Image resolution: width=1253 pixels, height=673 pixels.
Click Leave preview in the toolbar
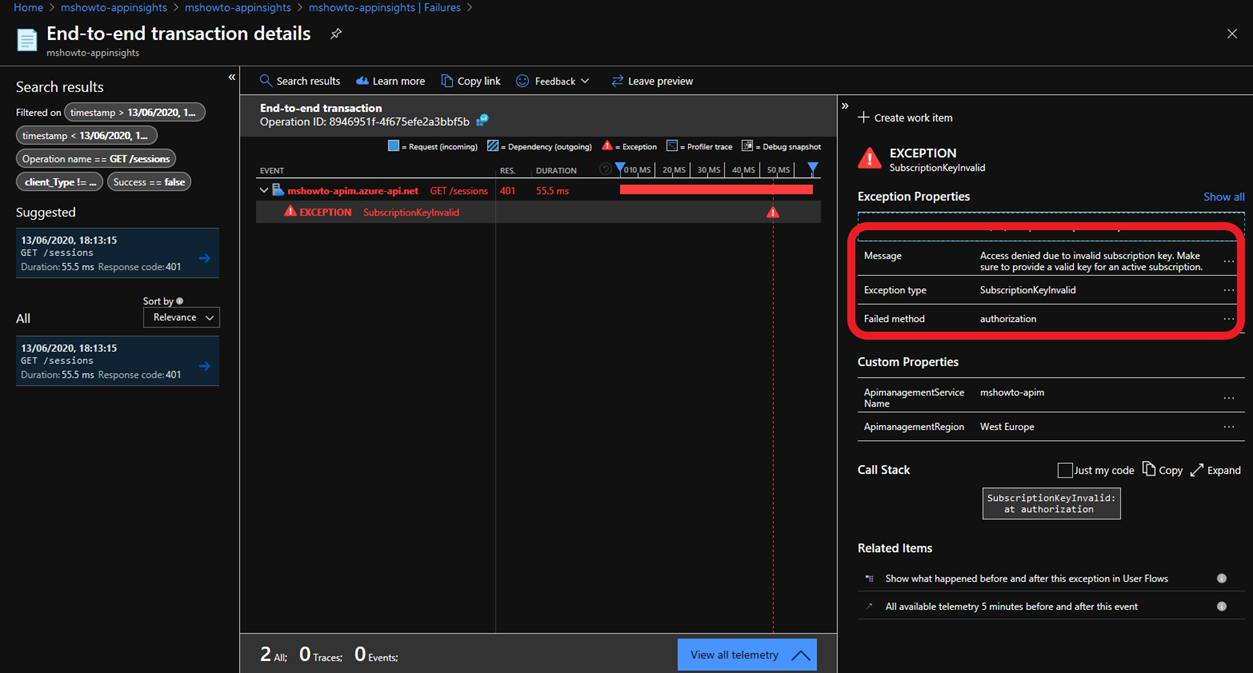(652, 81)
